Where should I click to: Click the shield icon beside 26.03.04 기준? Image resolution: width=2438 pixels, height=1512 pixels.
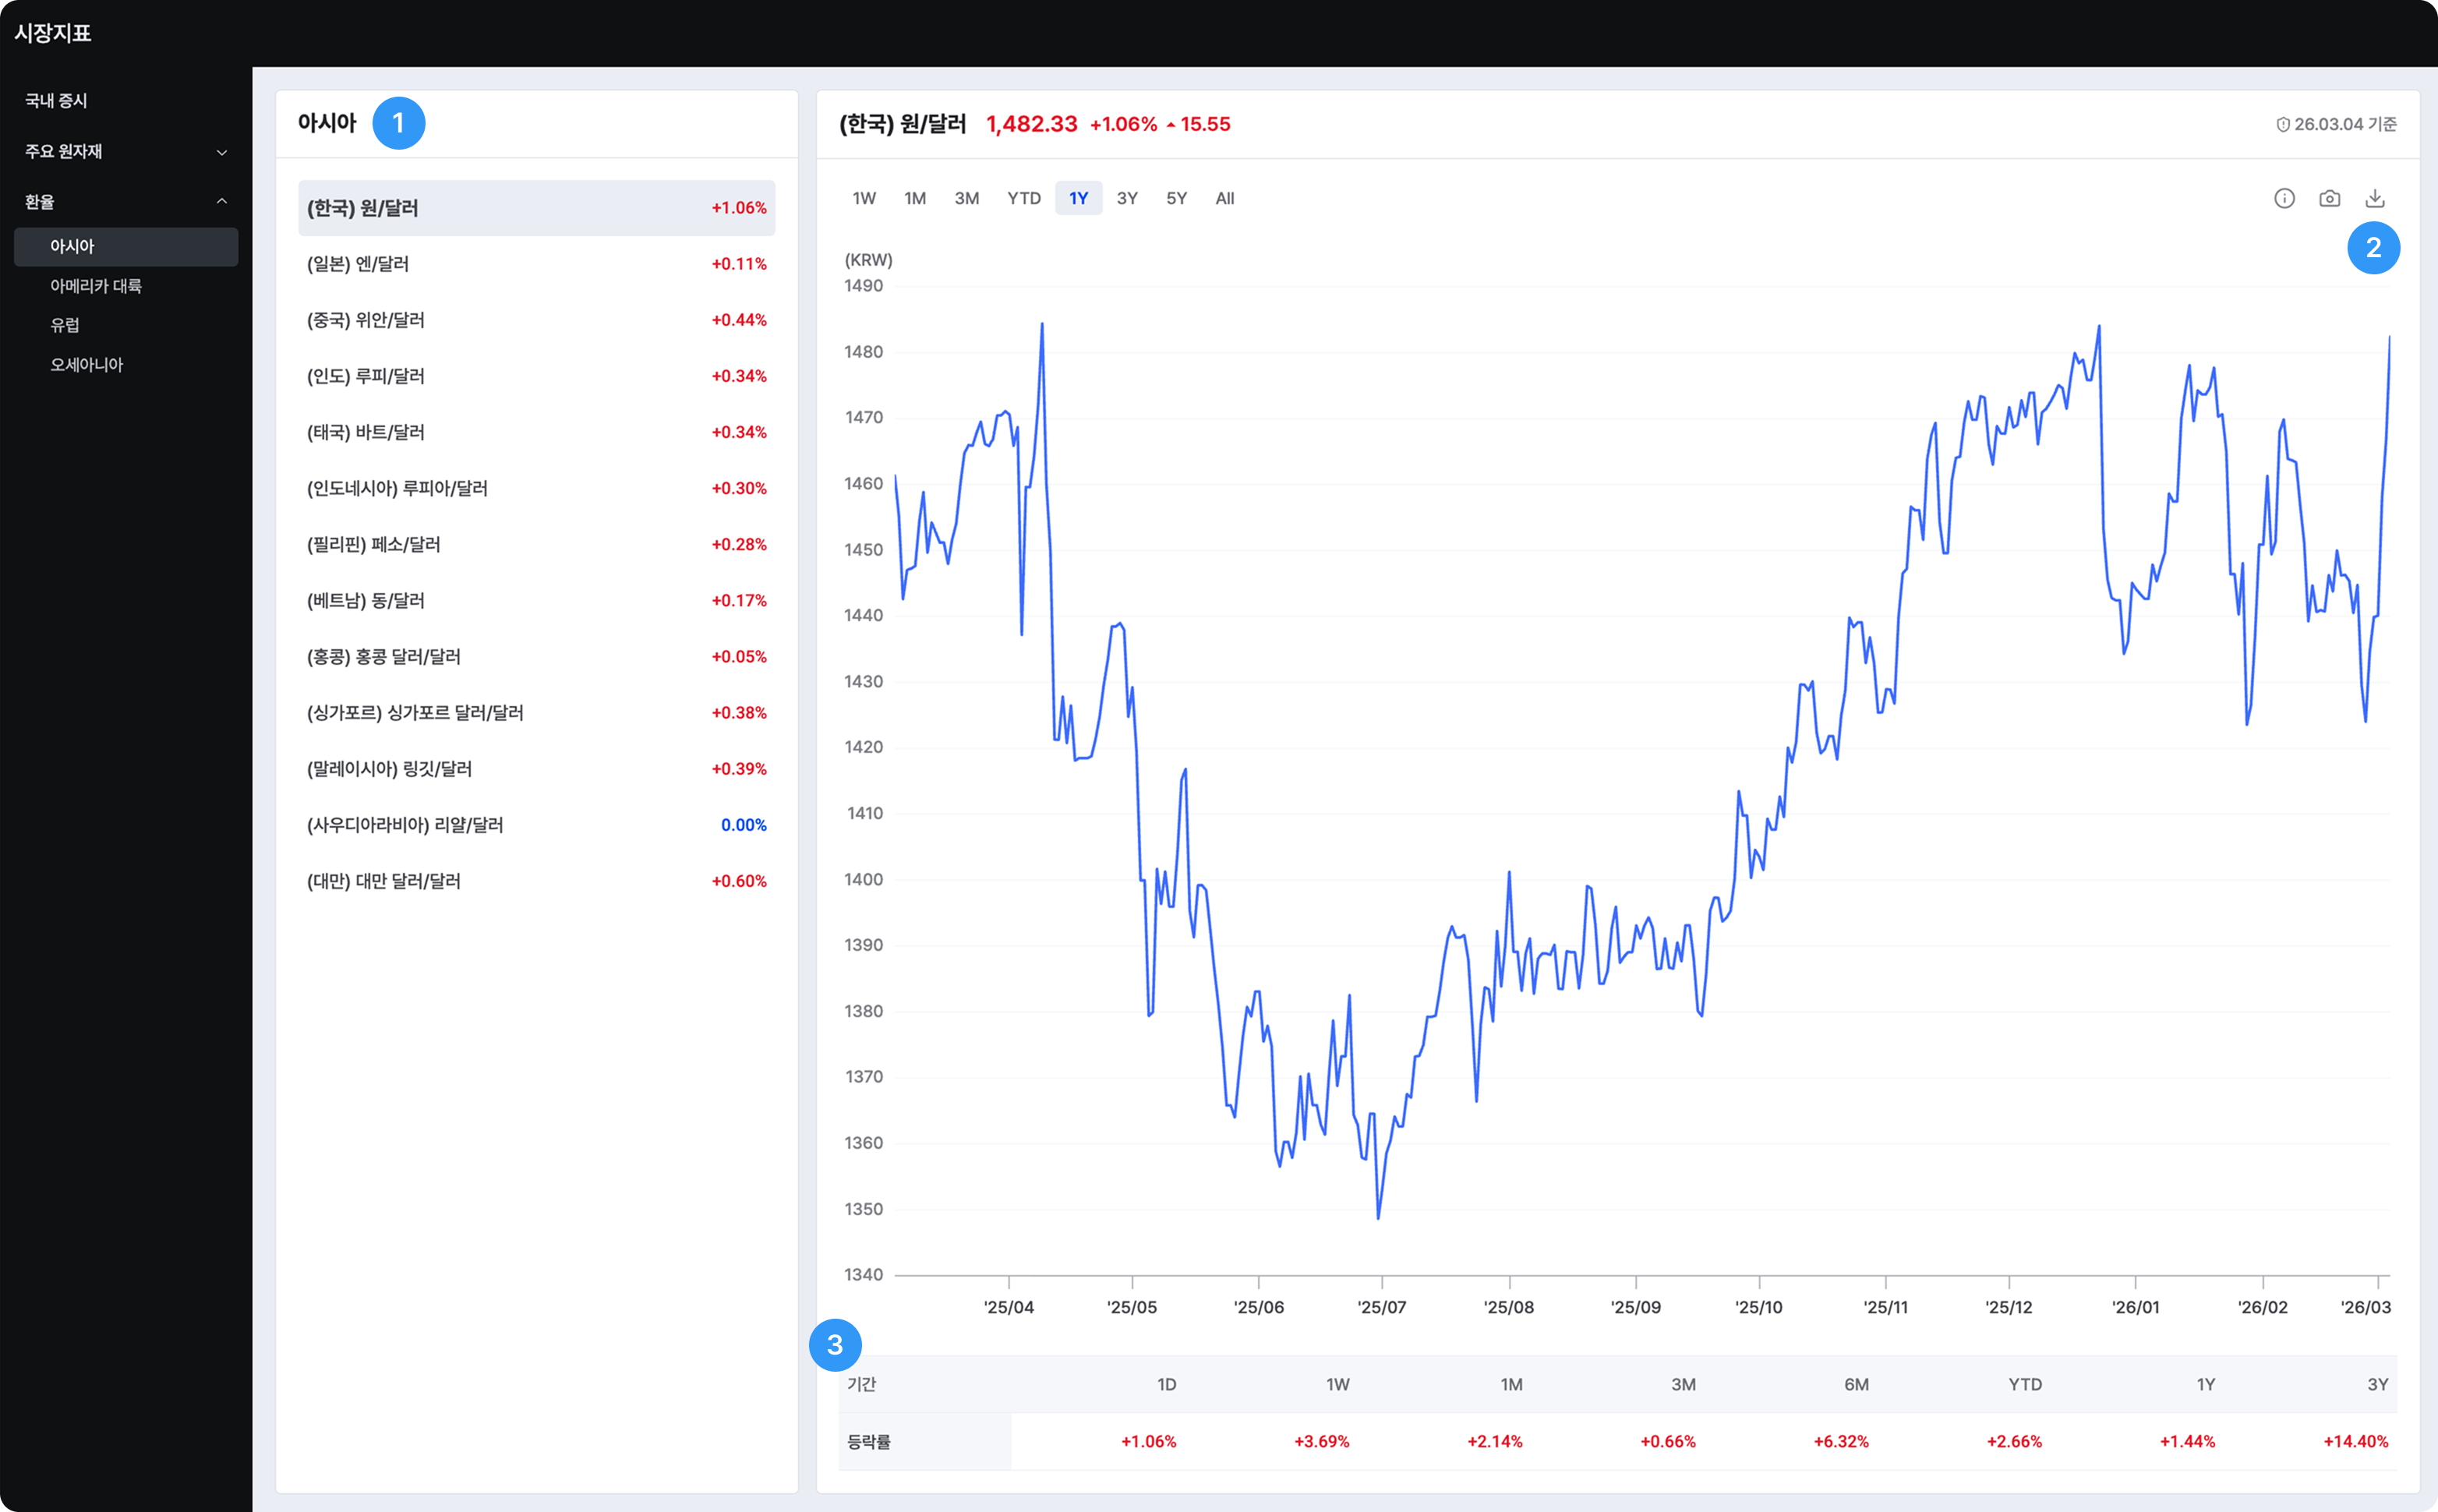2283,125
